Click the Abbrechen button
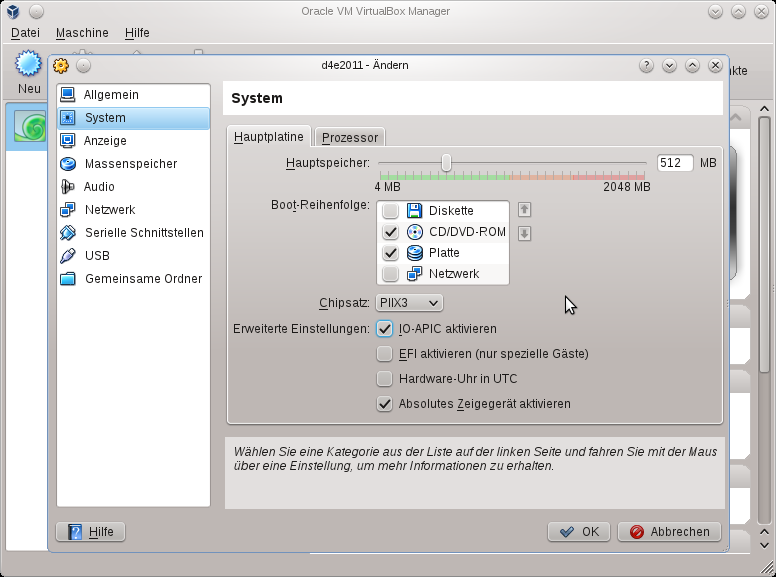The height and width of the screenshot is (577, 776). pyautogui.click(x=670, y=532)
